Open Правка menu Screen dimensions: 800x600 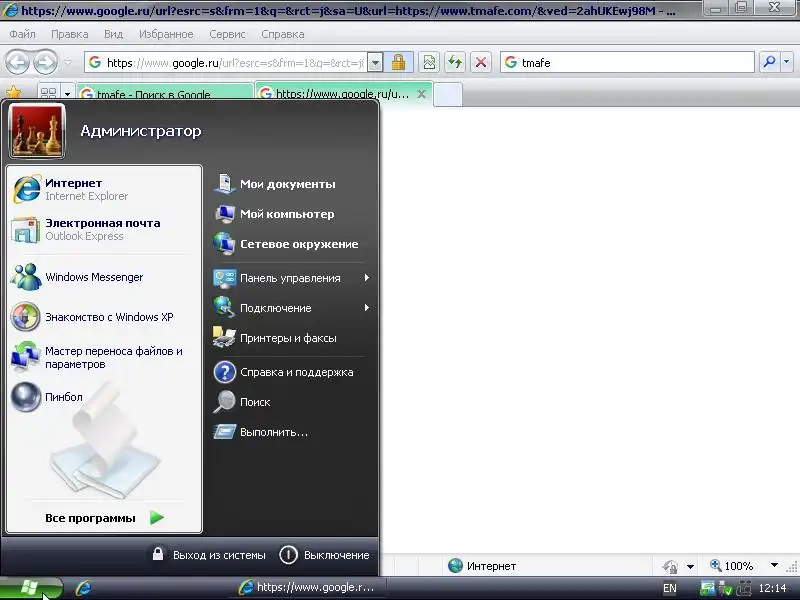click(69, 34)
